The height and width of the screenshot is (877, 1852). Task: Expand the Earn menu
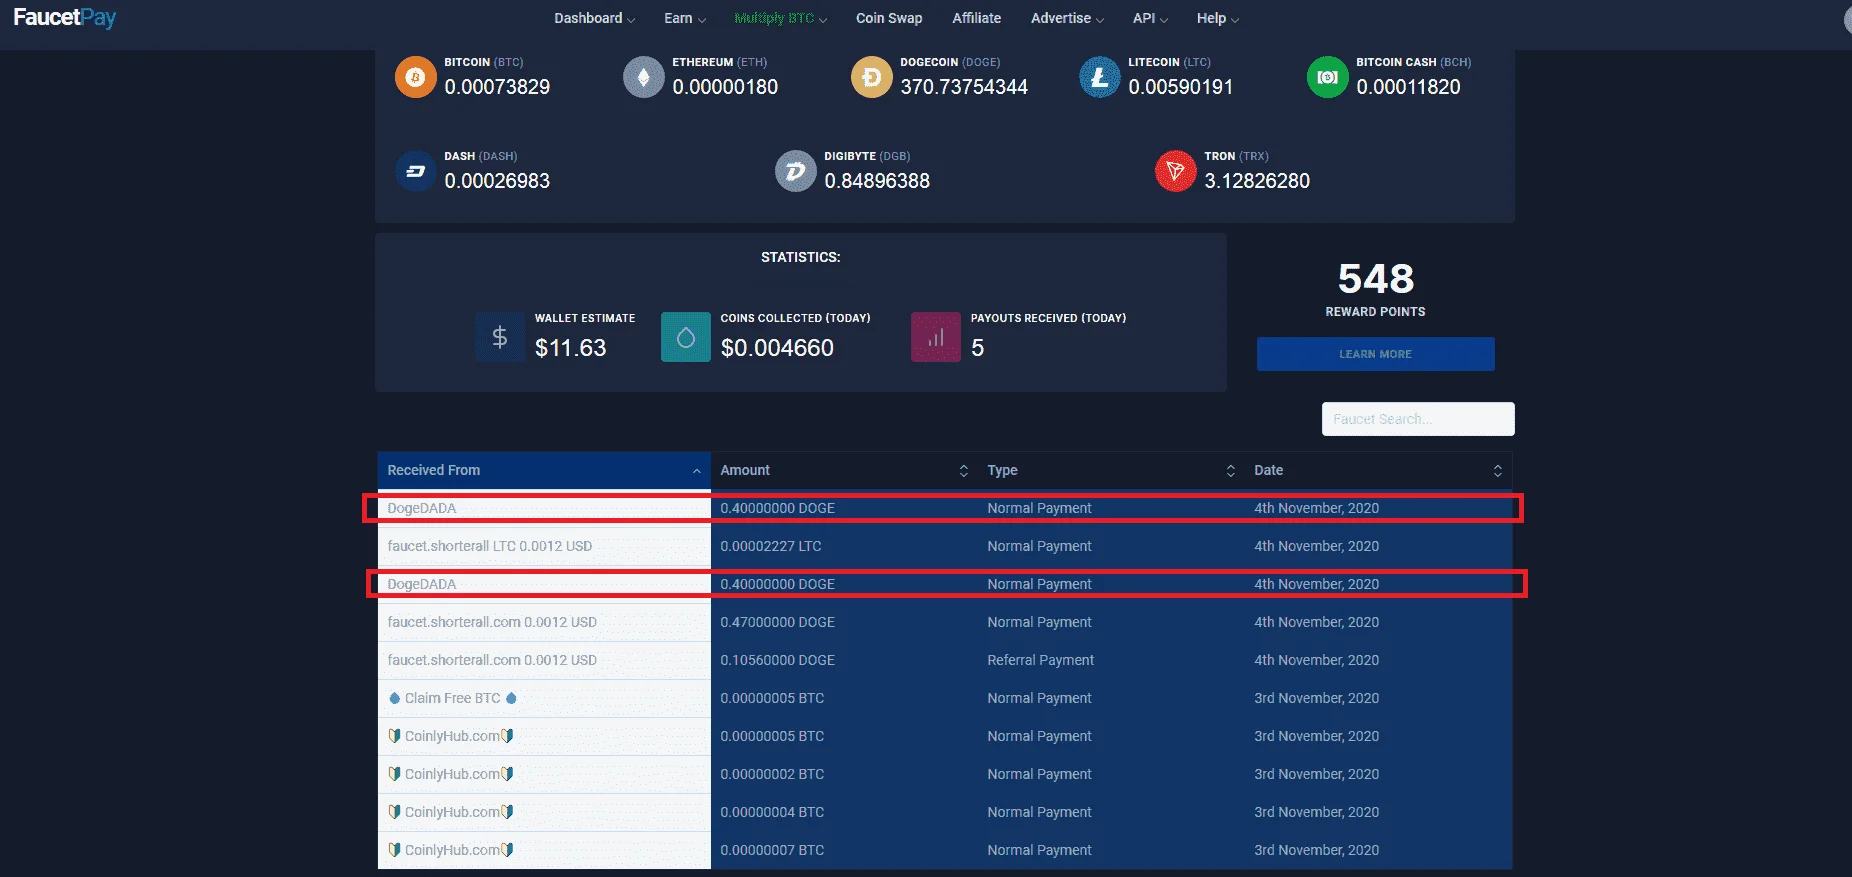click(x=685, y=18)
